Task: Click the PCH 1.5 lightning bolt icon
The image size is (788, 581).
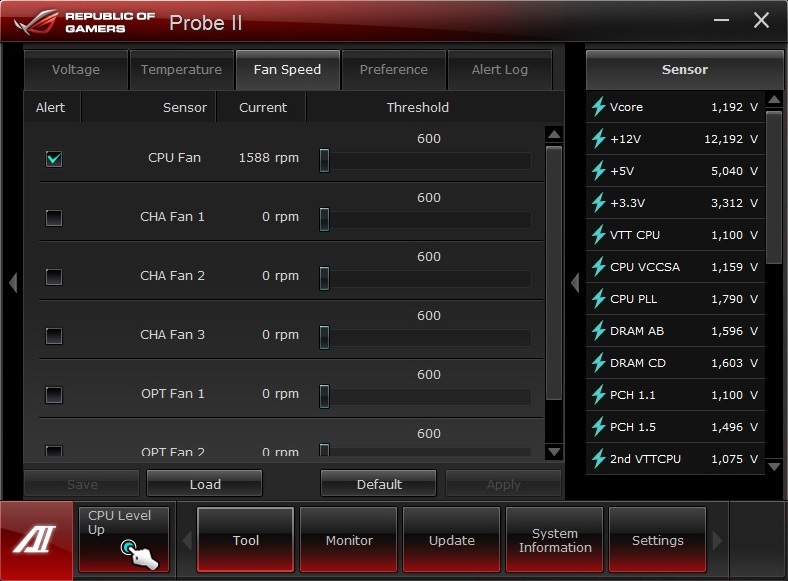Action: click(599, 427)
